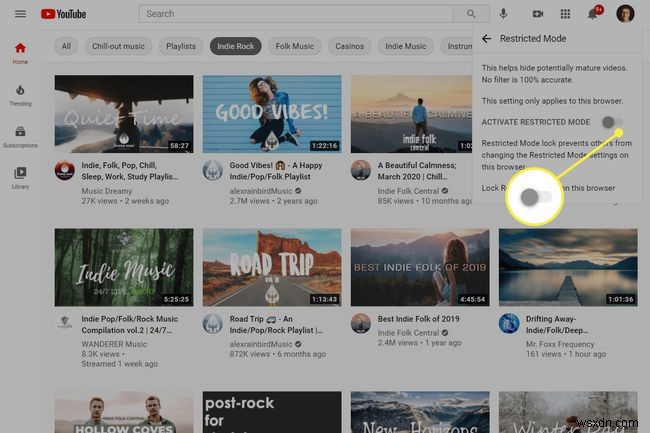The width and height of the screenshot is (650, 433).
Task: Click the search magnifier button
Action: click(x=471, y=14)
